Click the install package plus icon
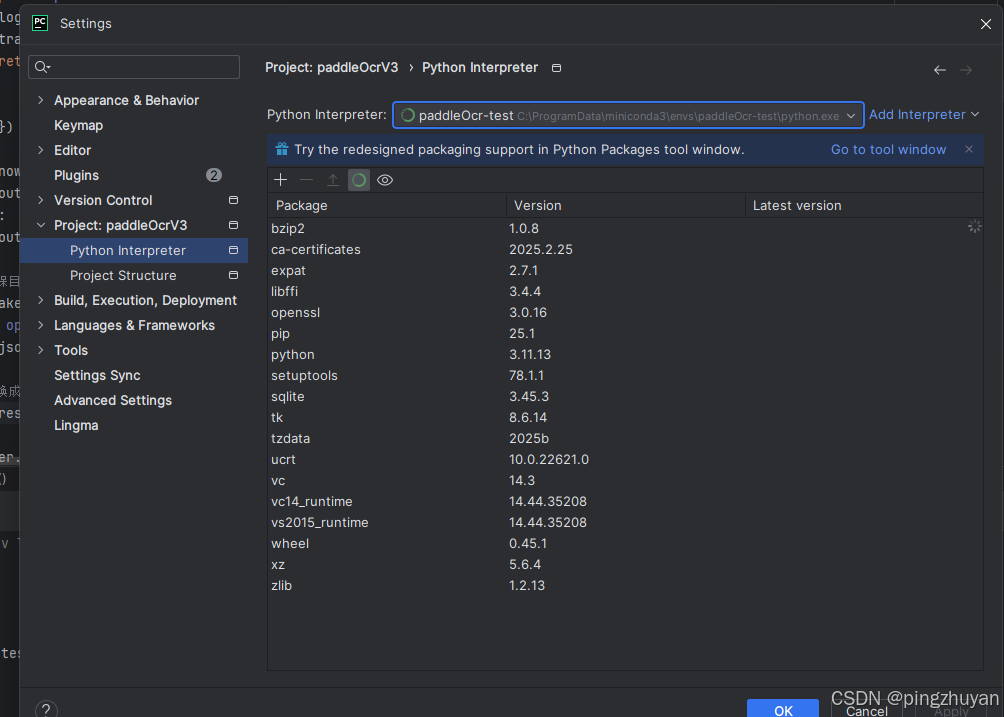The image size is (1004, 717). click(x=280, y=180)
